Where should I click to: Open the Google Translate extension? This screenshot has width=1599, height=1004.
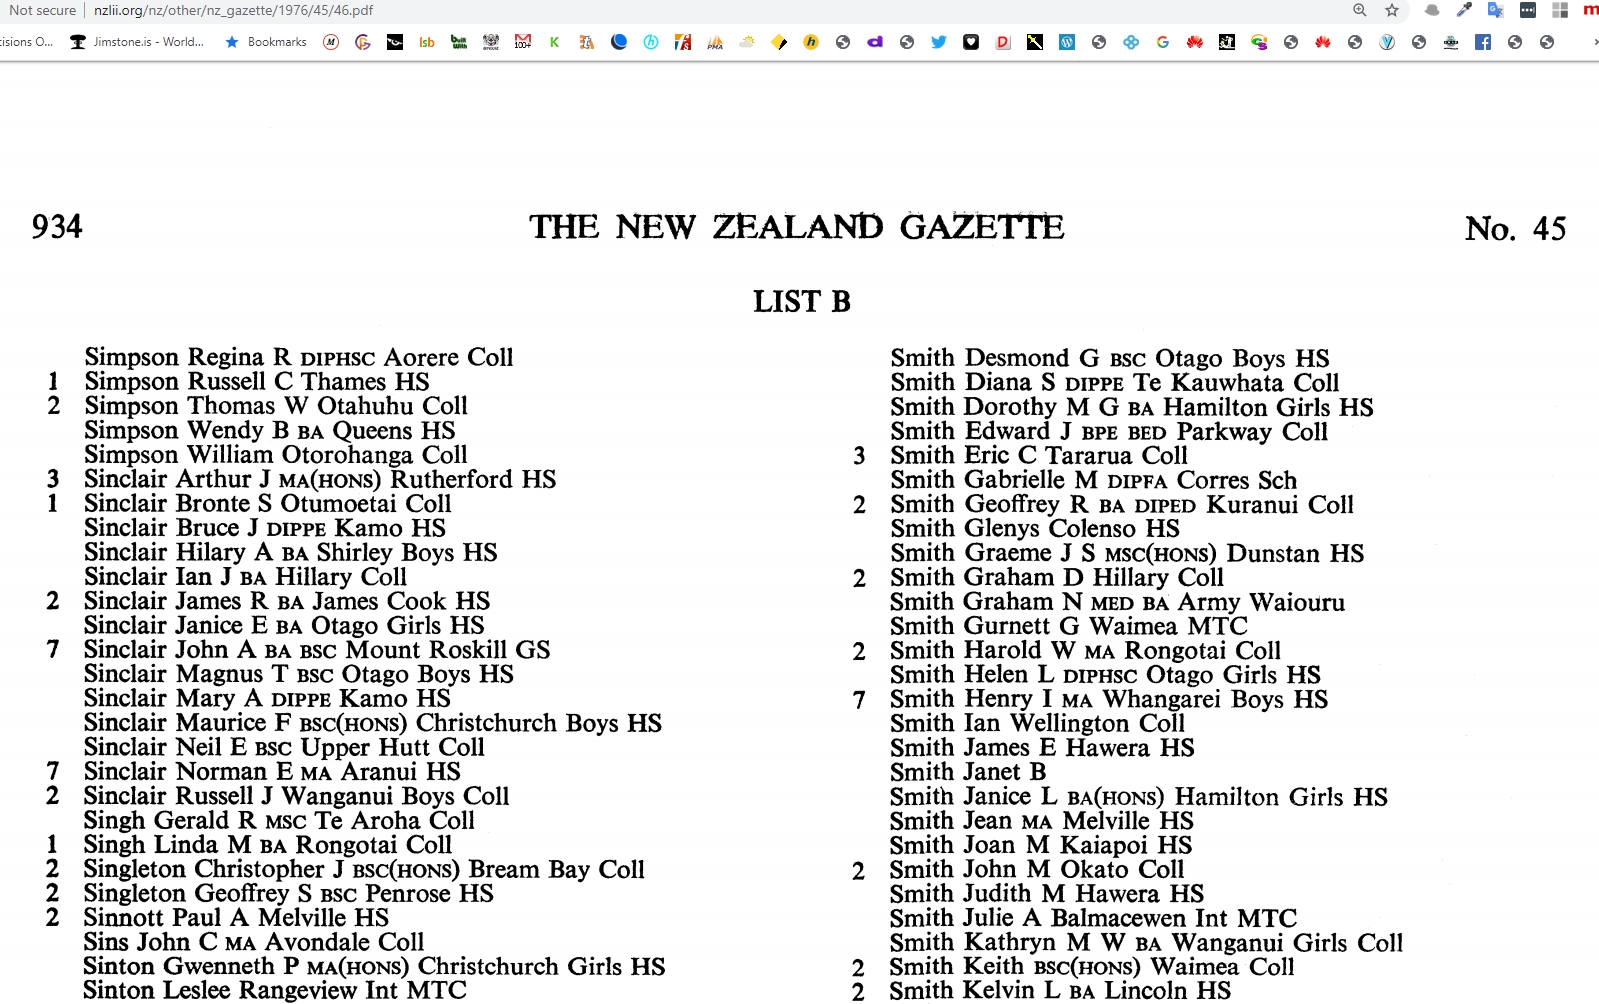(x=1495, y=10)
